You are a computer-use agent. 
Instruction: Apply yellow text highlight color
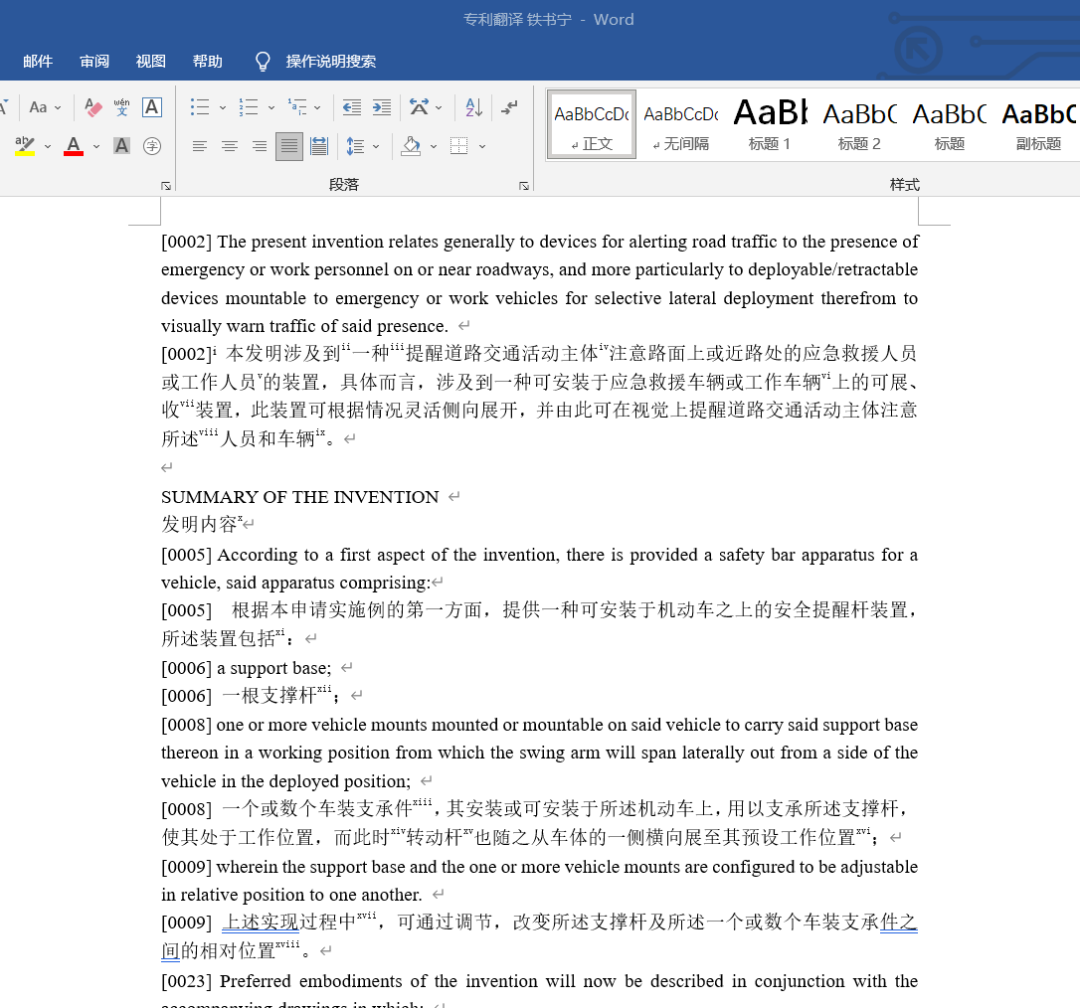click(x=25, y=145)
